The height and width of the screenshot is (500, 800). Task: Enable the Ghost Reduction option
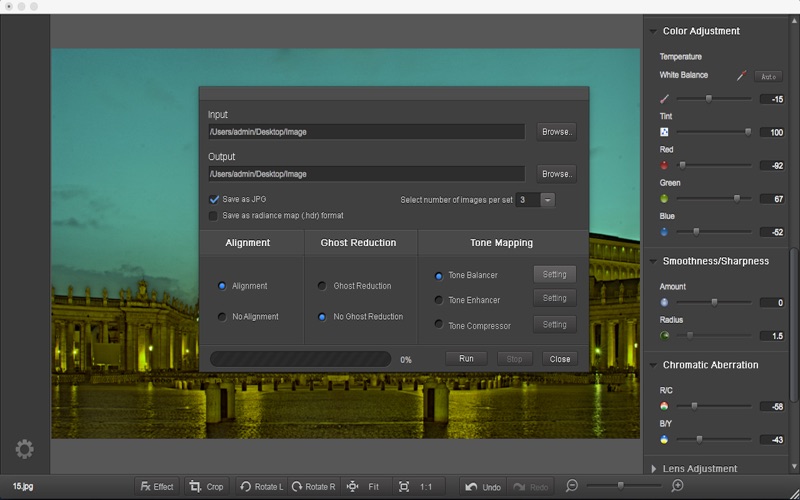point(322,286)
